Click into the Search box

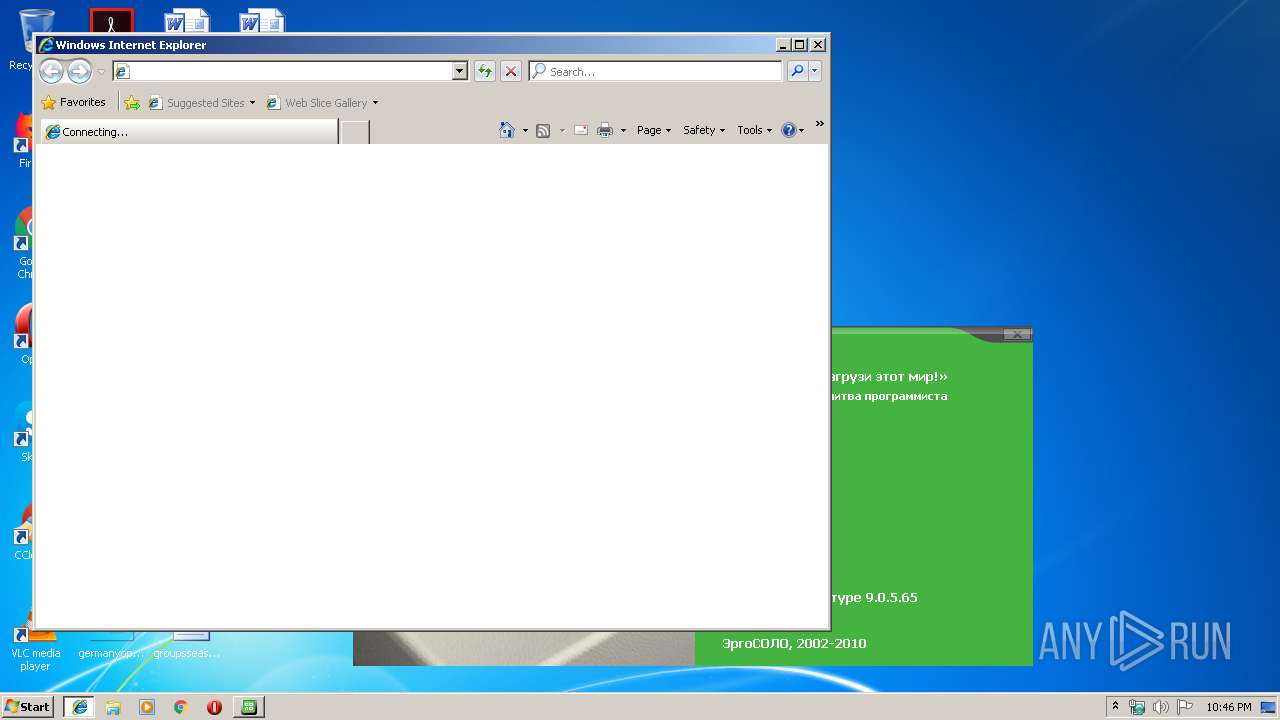[x=656, y=71]
